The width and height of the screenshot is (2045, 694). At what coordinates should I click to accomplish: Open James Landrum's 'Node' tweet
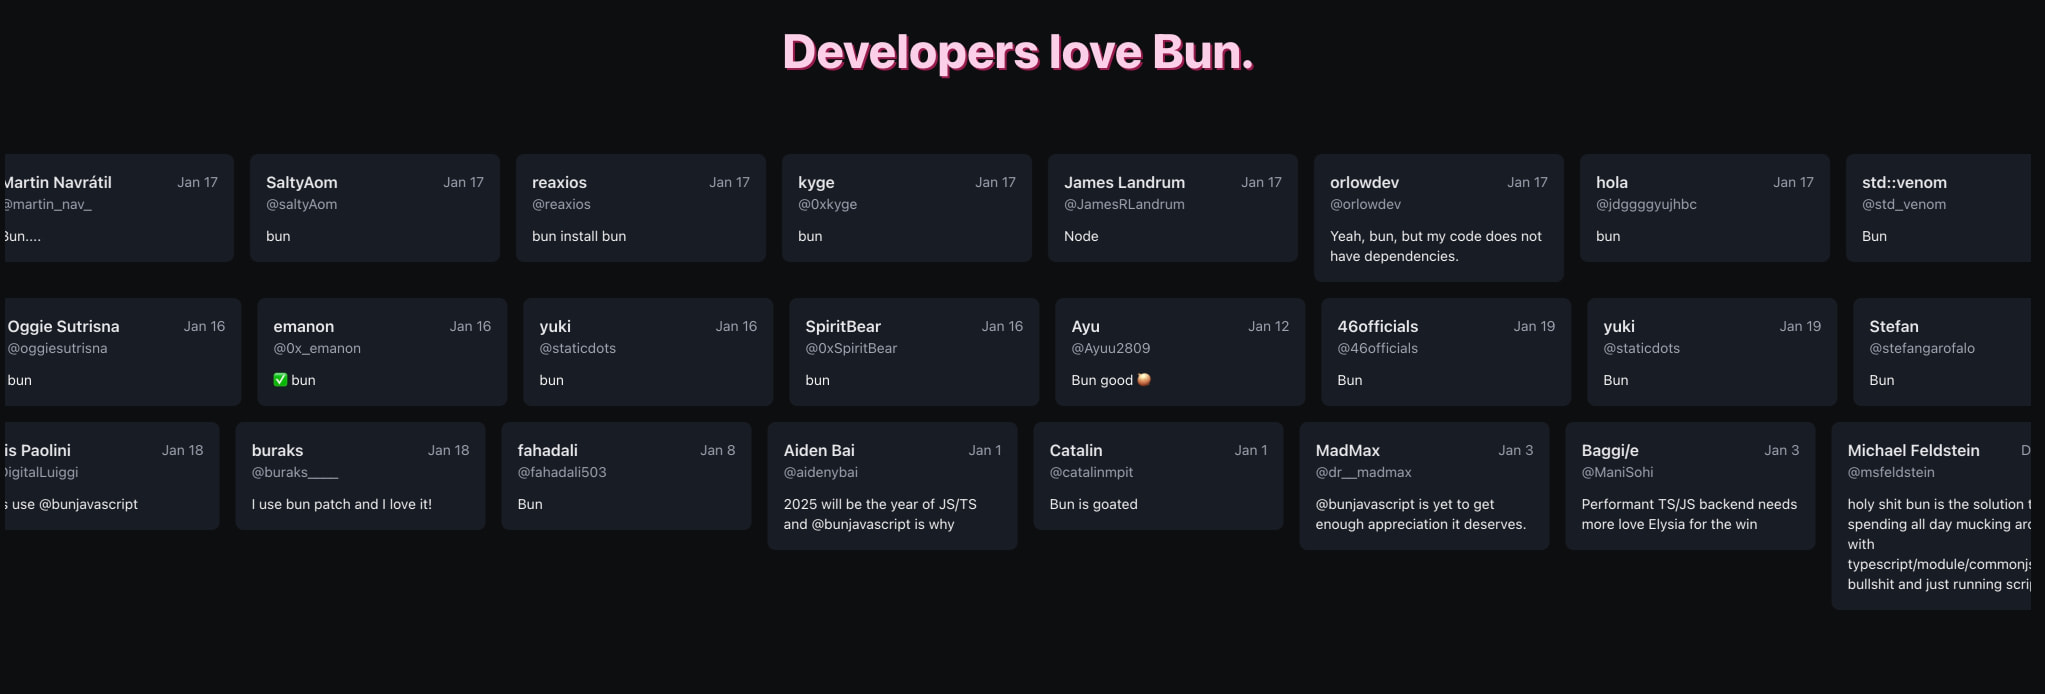coord(1173,208)
